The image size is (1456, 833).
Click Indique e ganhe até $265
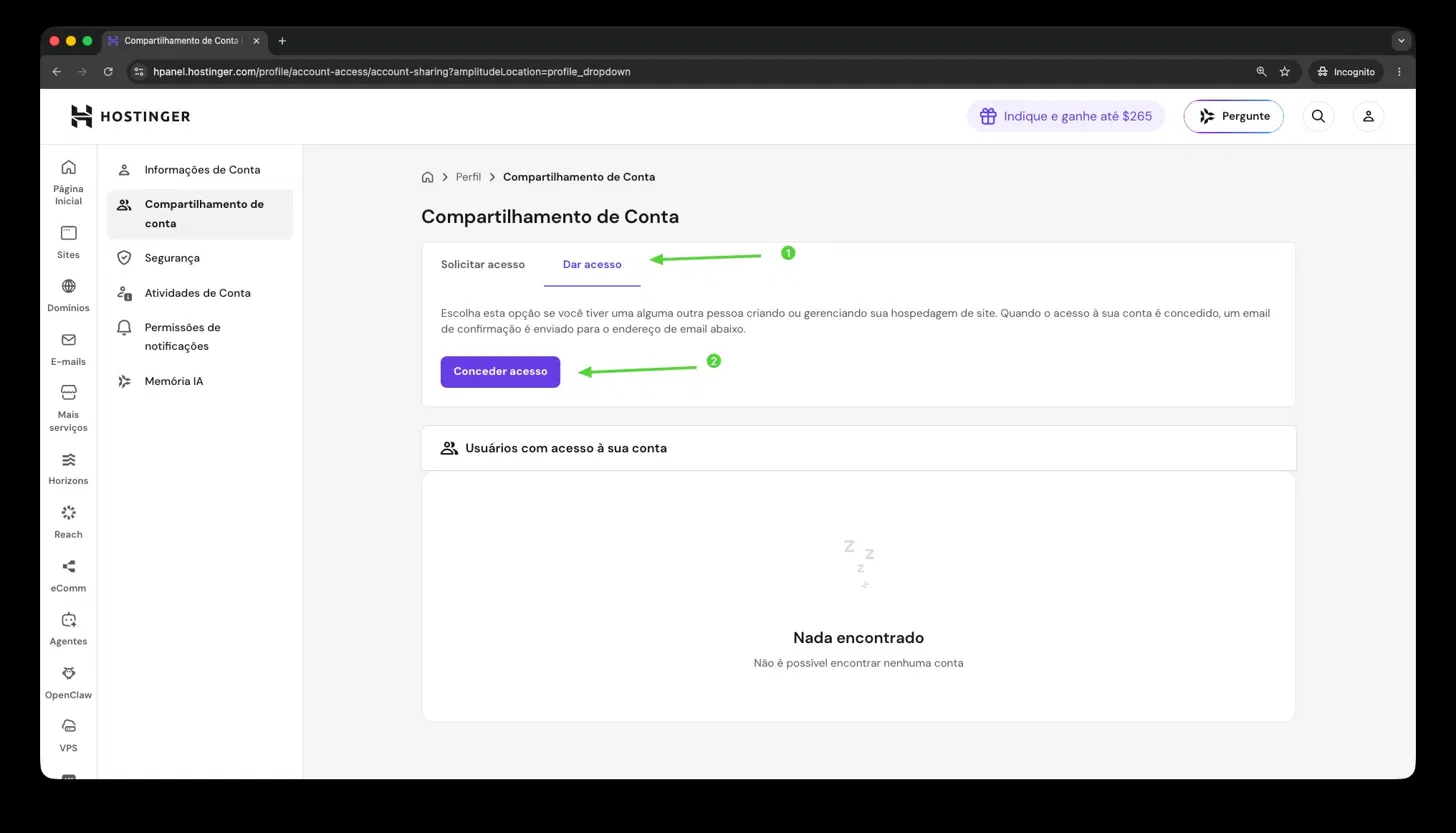pyautogui.click(x=1065, y=116)
